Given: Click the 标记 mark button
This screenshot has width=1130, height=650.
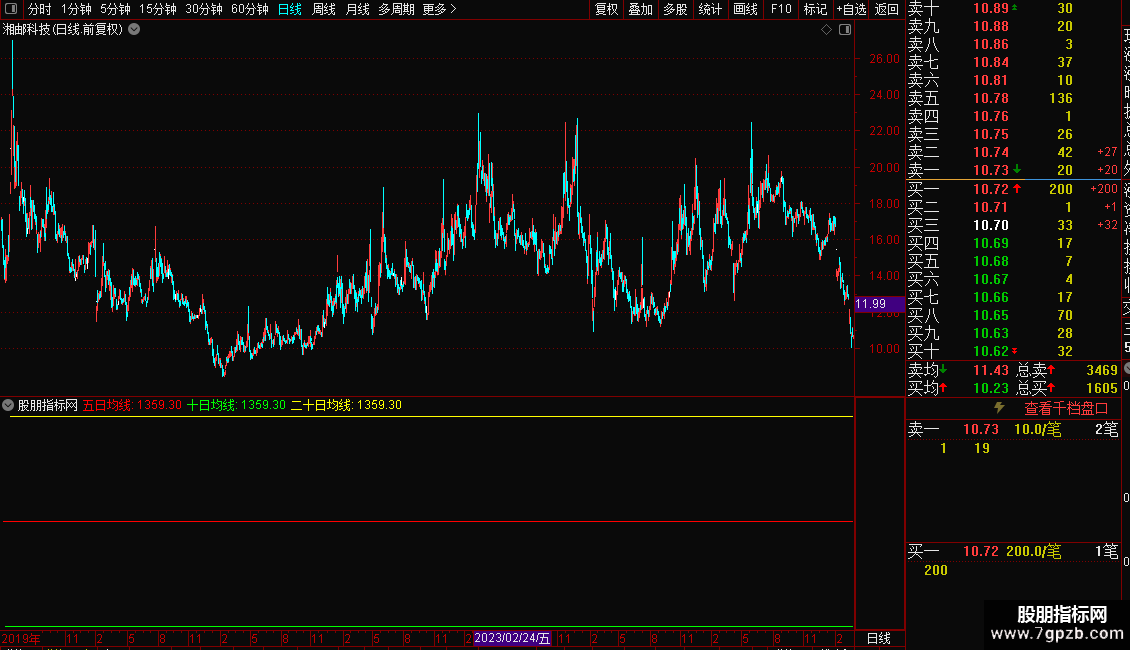Looking at the screenshot, I should click(815, 9).
